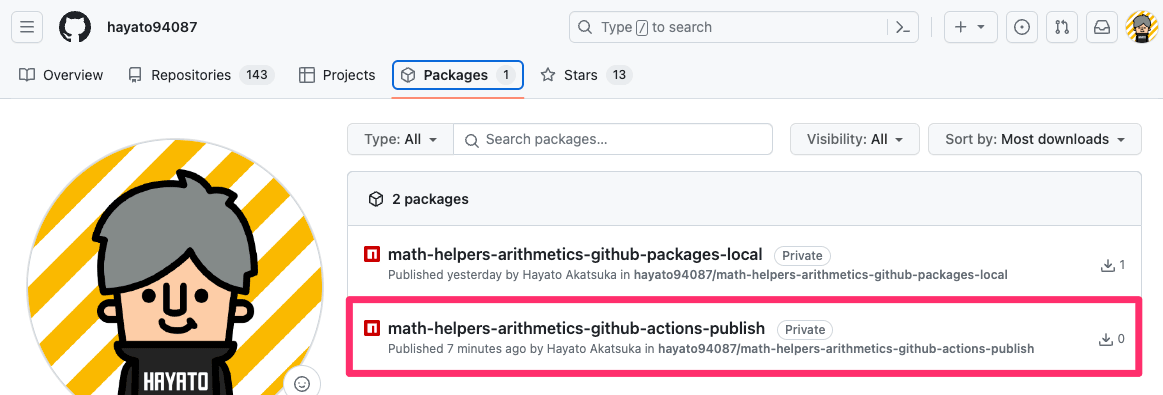The width and height of the screenshot is (1163, 395).
Task: Open hayato94087/math-helpers-arithmetics-github-packages-local repository link
Action: point(820,275)
